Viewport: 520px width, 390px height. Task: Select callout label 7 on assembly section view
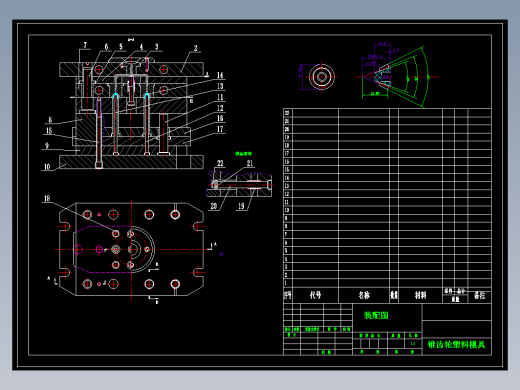(85, 45)
